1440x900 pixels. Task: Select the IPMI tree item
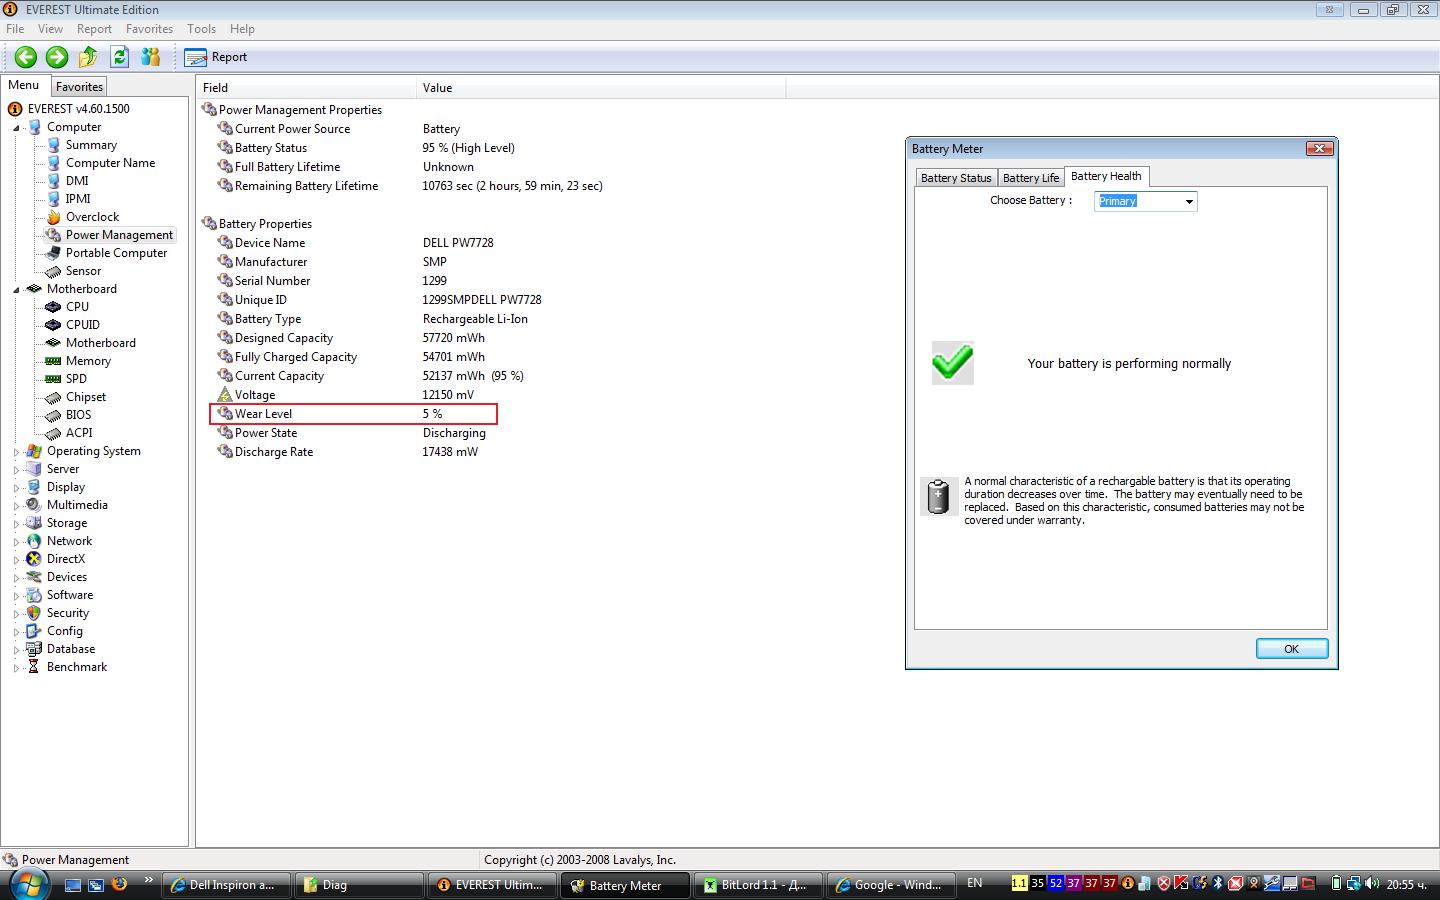tap(78, 199)
